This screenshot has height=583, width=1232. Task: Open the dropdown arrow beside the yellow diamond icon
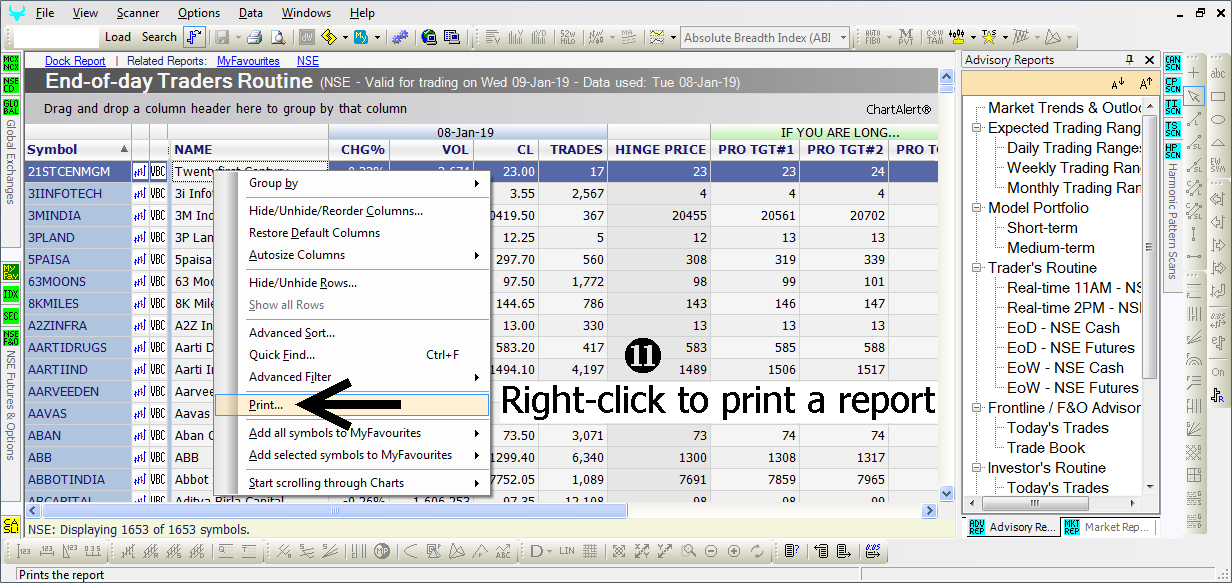click(344, 37)
